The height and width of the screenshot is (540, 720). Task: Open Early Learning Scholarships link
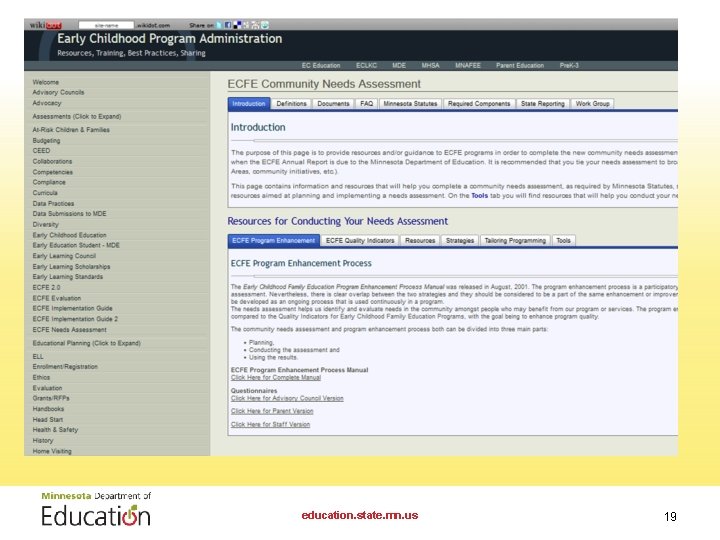click(71, 267)
